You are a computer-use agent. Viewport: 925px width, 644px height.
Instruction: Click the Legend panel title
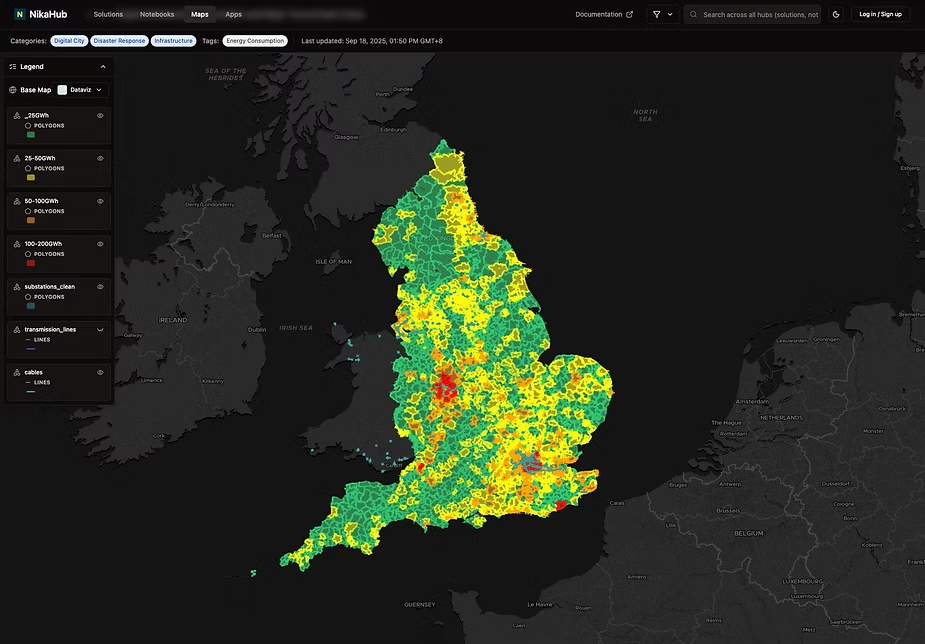click(x=32, y=67)
